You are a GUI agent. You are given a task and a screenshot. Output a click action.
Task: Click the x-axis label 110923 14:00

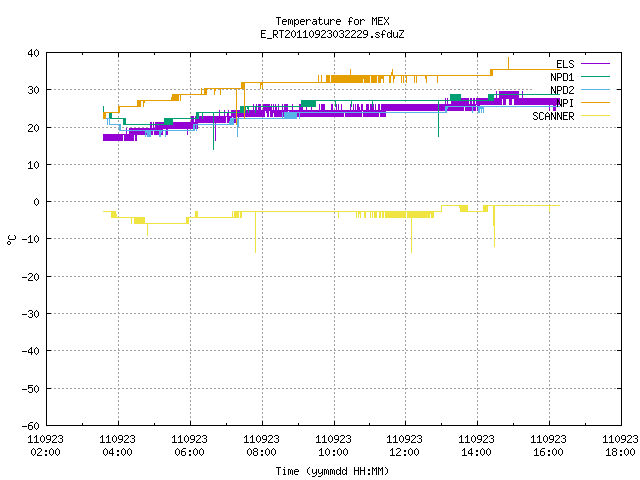[476, 446]
